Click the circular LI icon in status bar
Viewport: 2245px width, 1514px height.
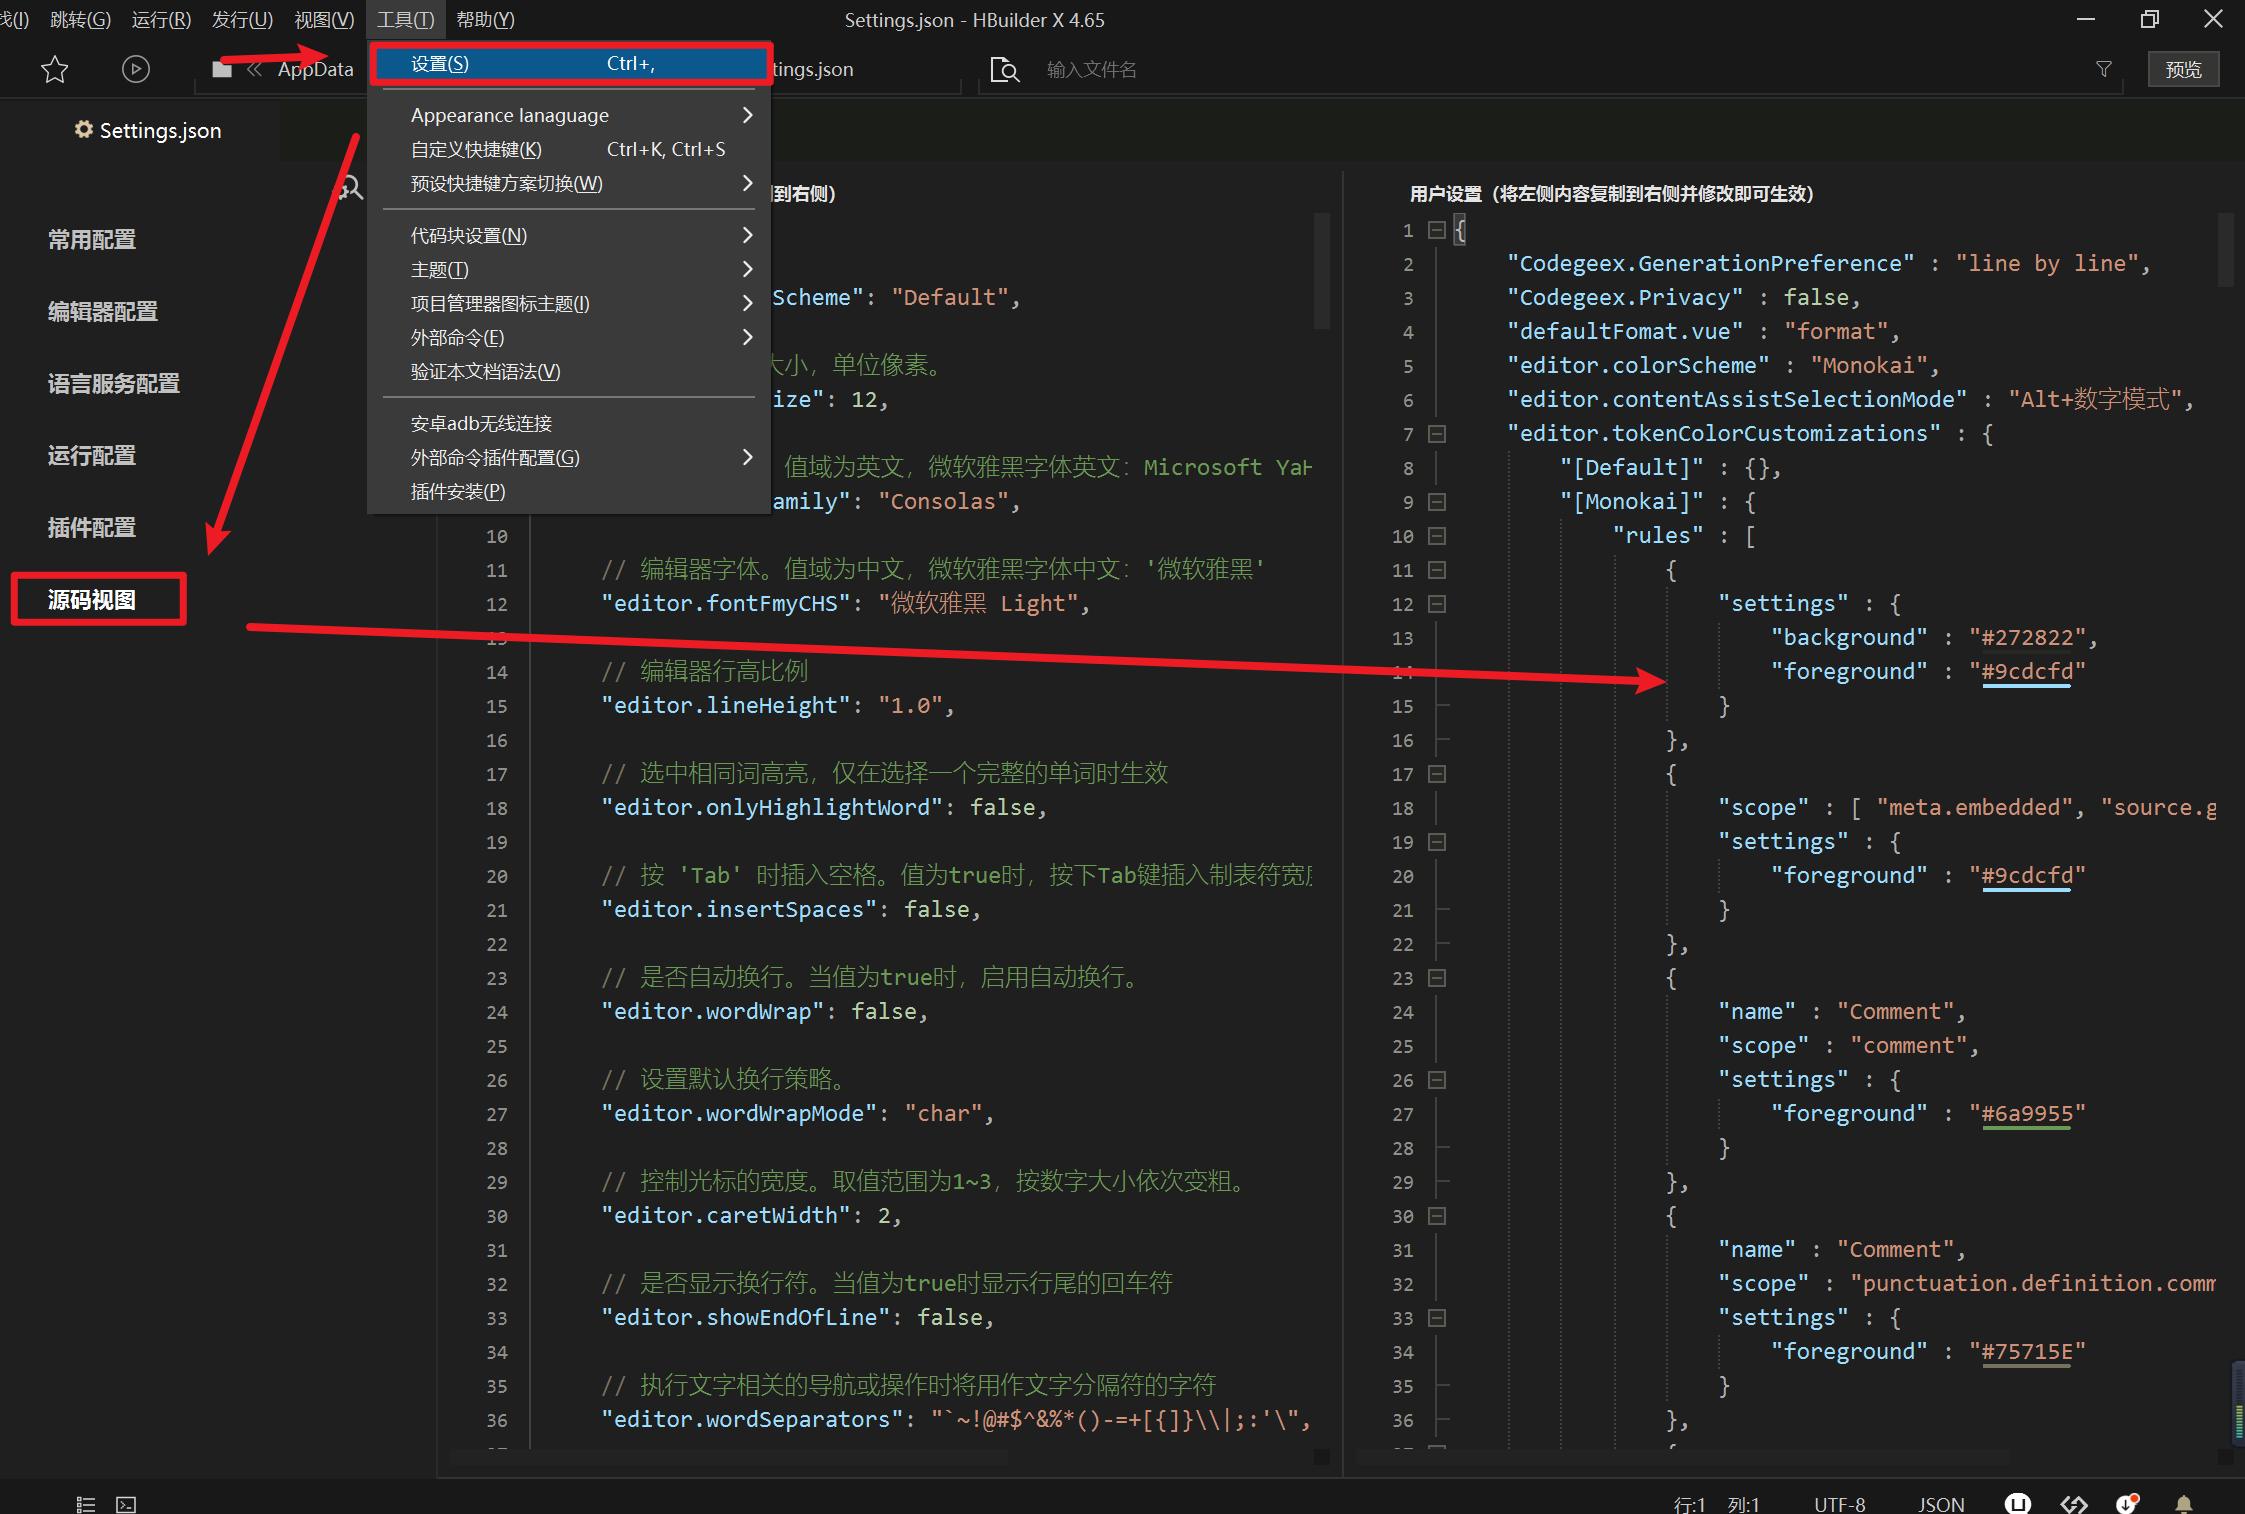[2018, 1503]
